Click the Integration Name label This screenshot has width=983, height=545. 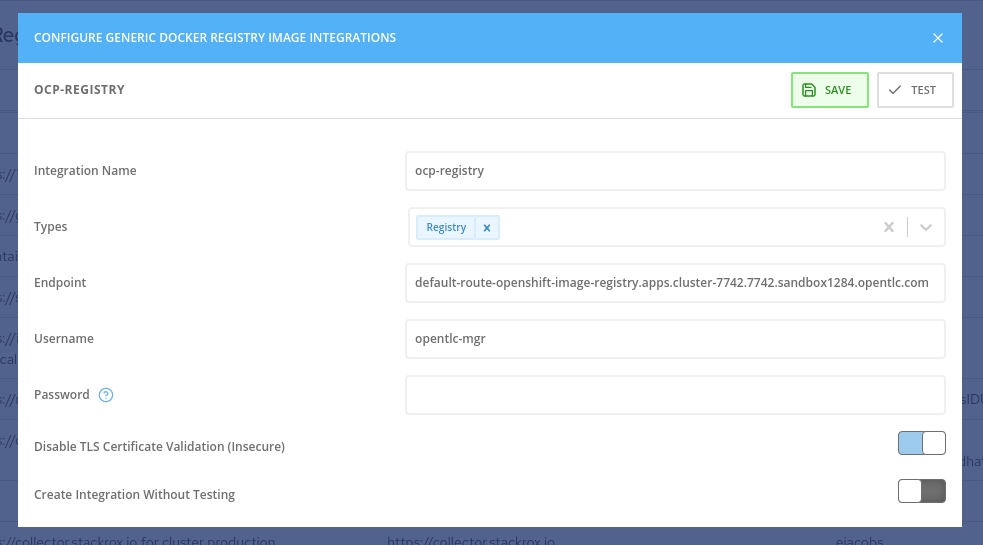[x=85, y=171]
